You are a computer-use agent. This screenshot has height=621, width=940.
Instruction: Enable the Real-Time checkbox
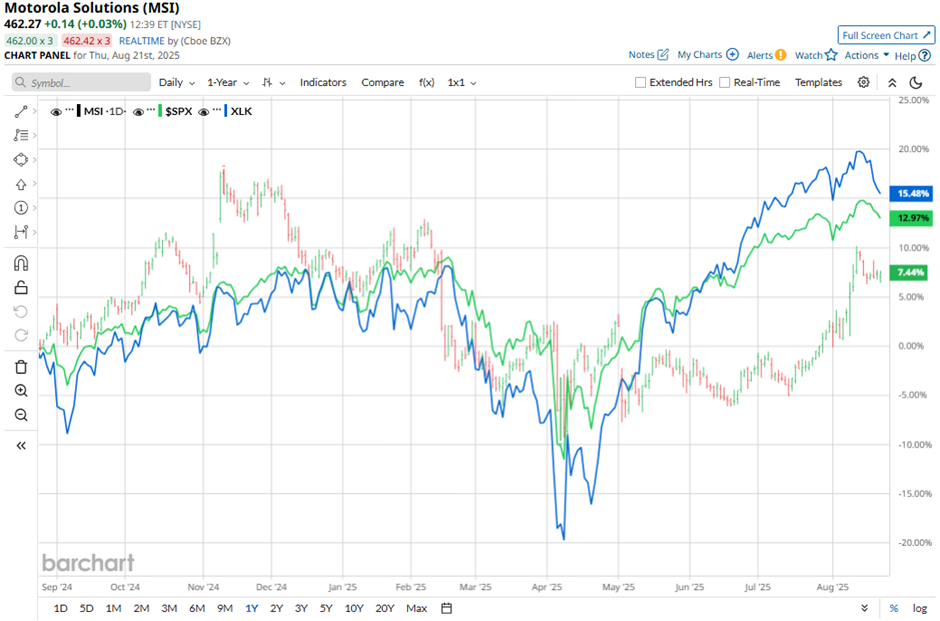pyautogui.click(x=725, y=83)
